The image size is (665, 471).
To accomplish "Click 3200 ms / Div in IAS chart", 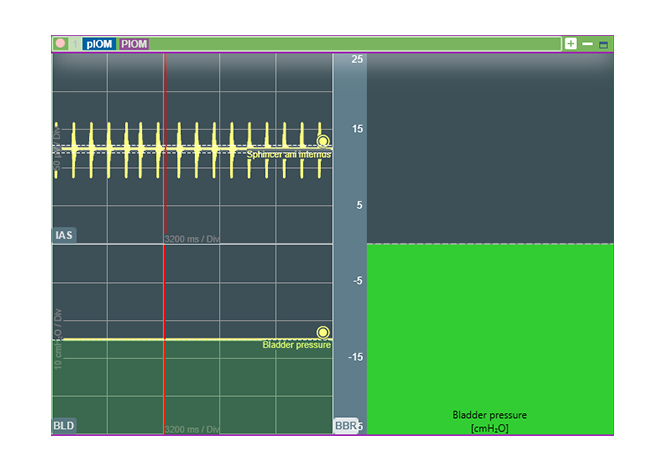I will (x=192, y=239).
